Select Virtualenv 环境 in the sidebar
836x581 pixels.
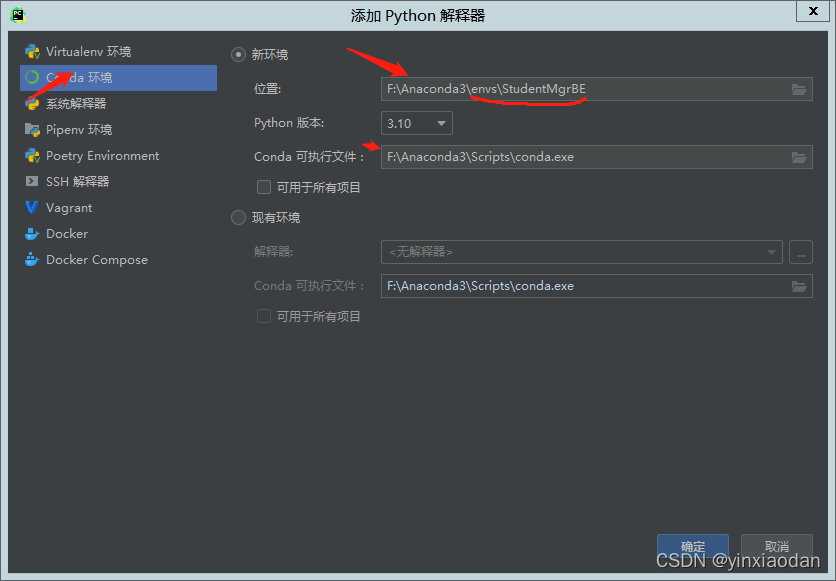[118, 52]
